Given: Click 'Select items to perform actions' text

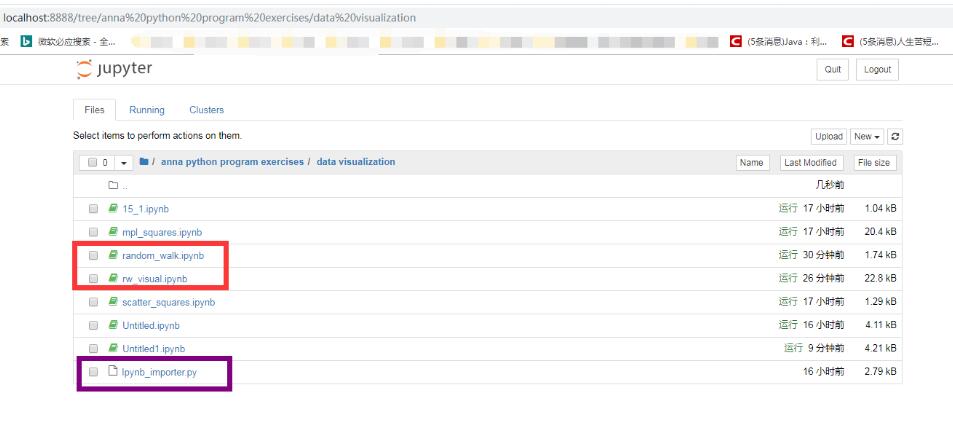Looking at the screenshot, I should tap(157, 135).
